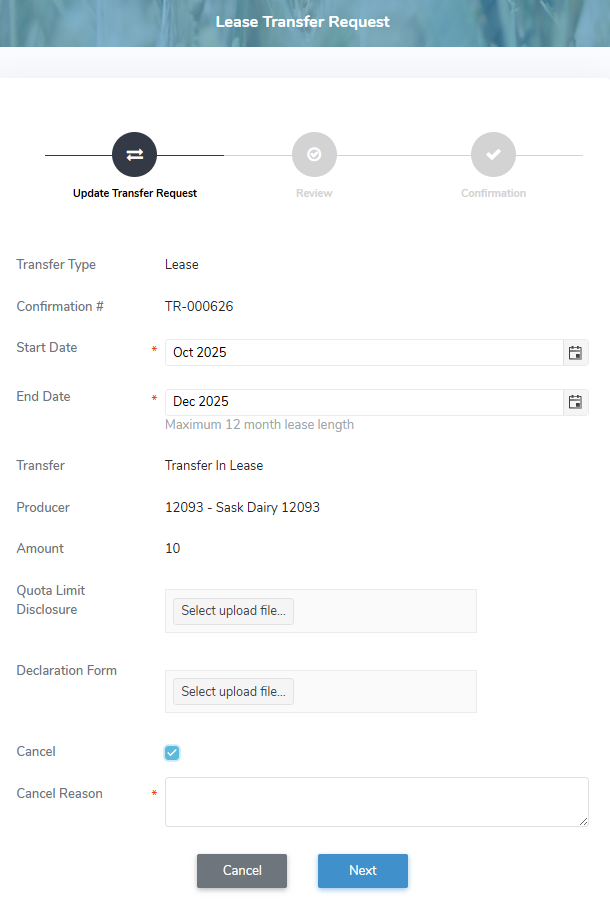Image resolution: width=610 pixels, height=900 pixels.
Task: Click the transfer arrows icon in the progress bar
Action: tap(135, 154)
